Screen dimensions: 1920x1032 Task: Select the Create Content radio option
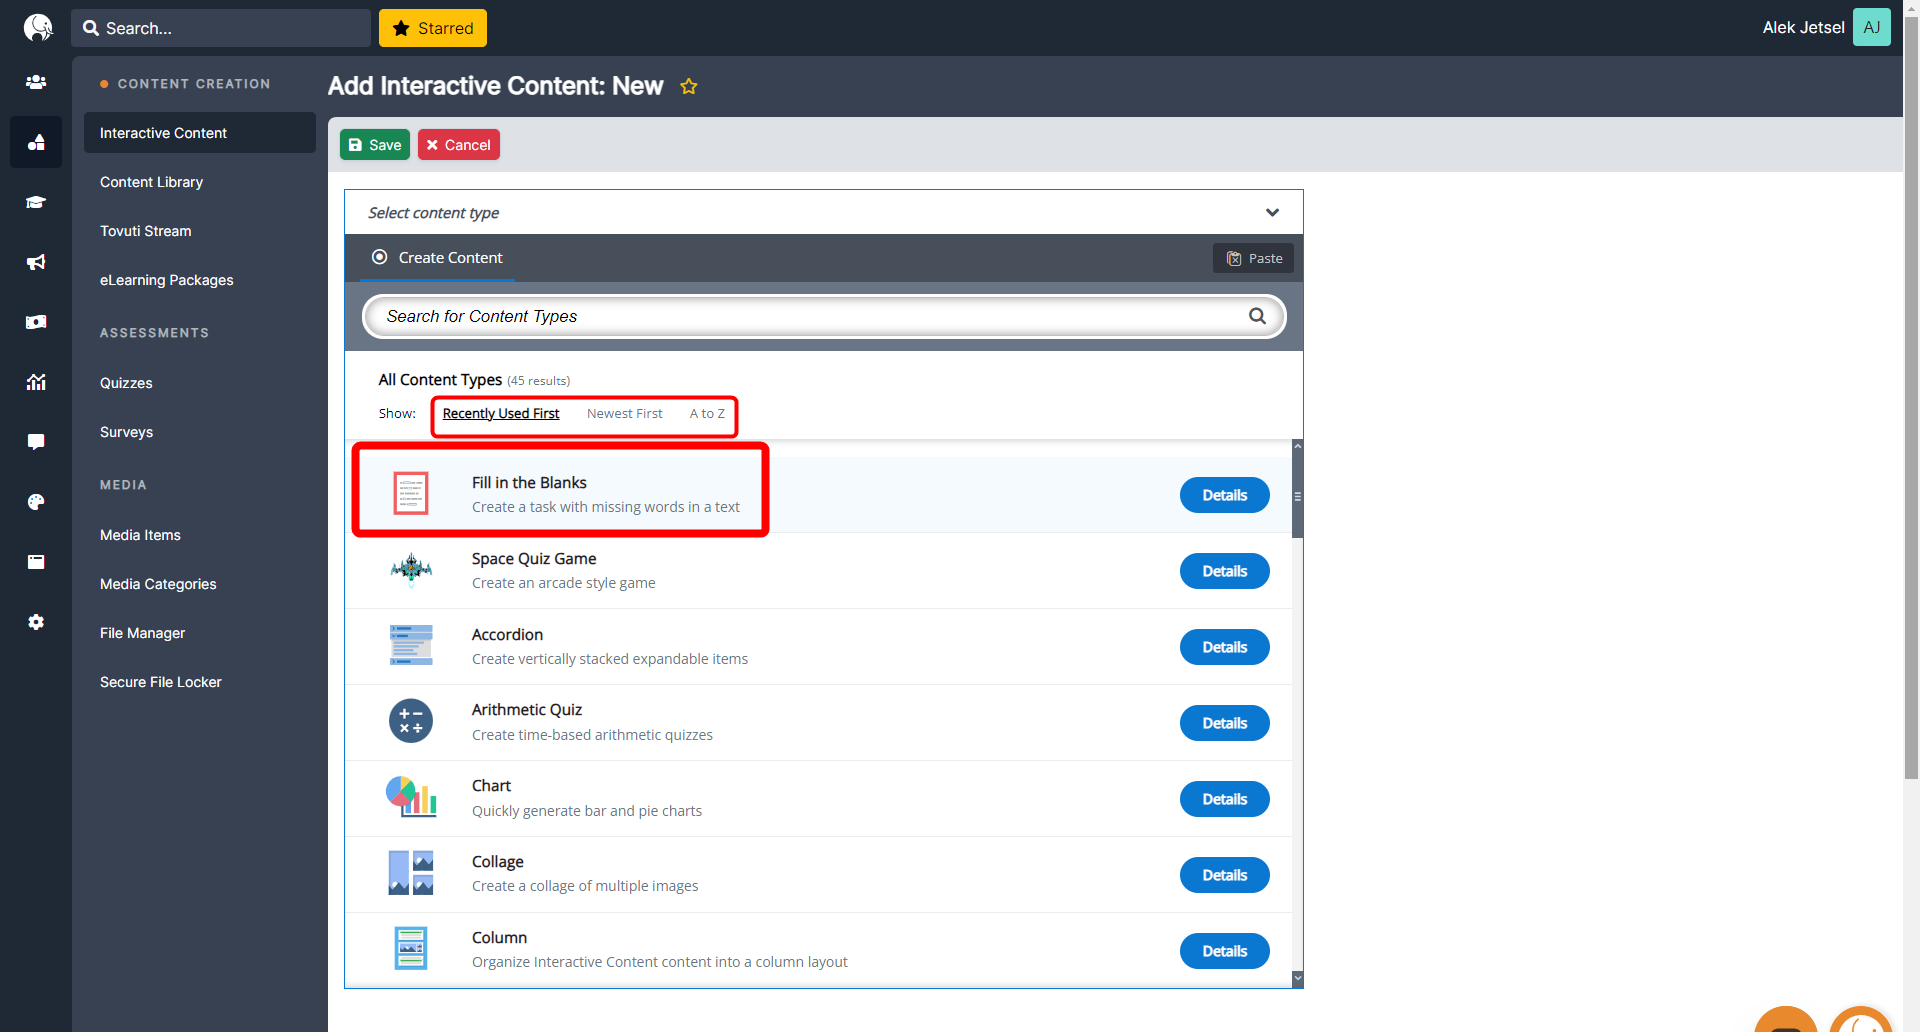pyautogui.click(x=380, y=257)
